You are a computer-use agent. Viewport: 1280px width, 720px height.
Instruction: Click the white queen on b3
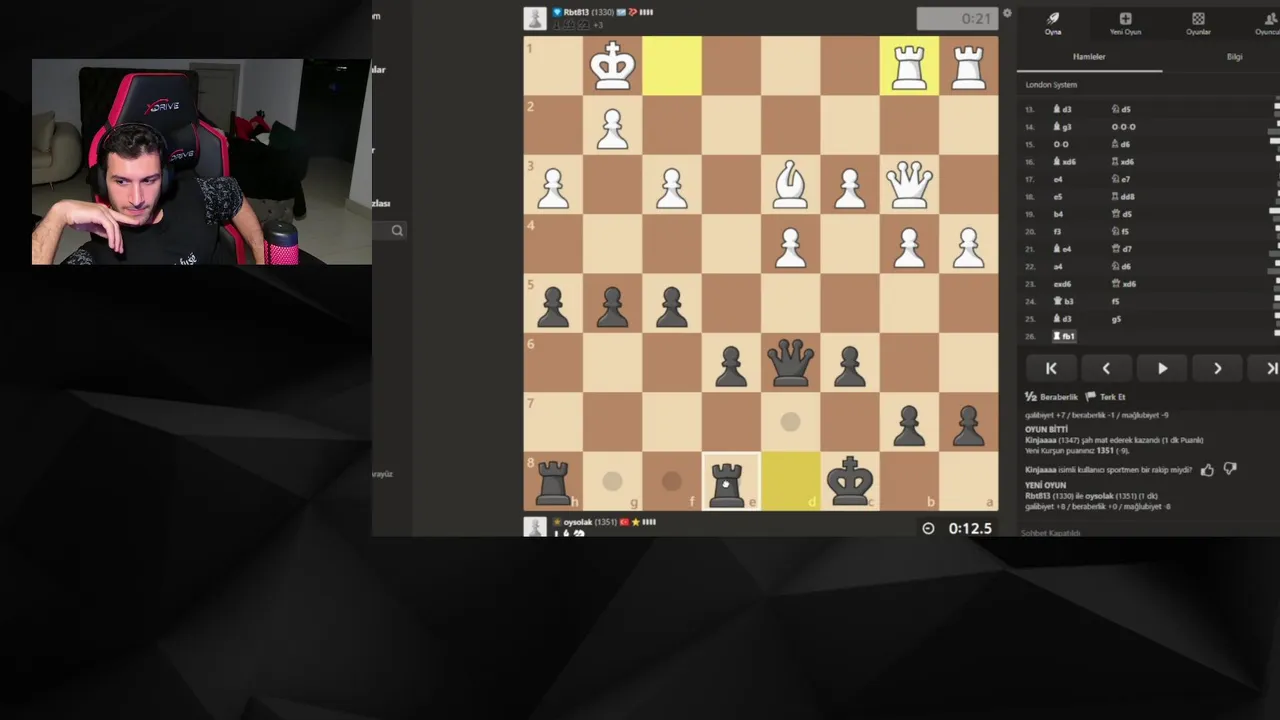click(x=909, y=185)
